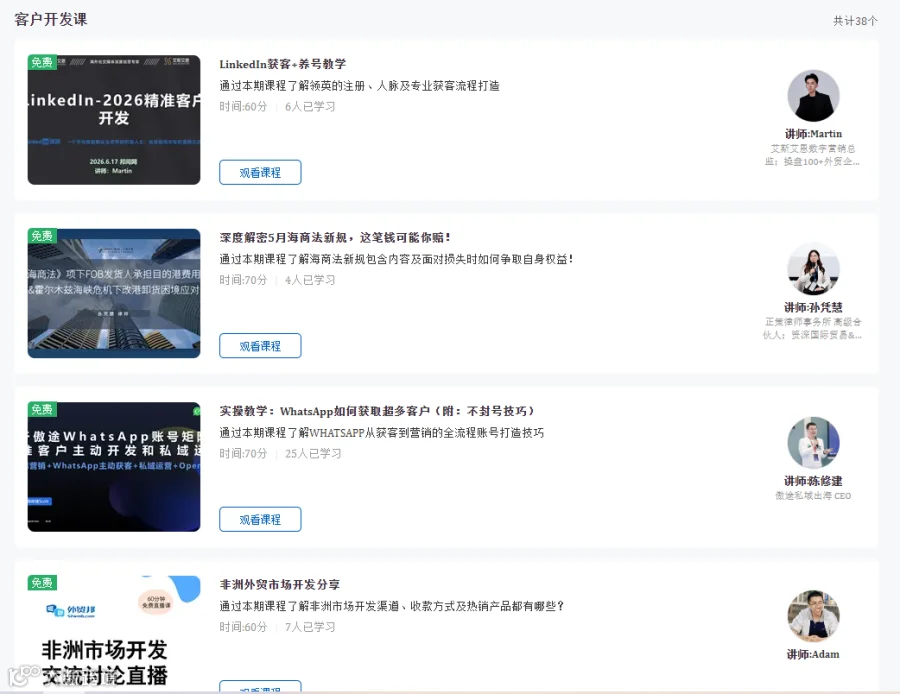Click the 免费 badge on the LinkedIn course

(42, 62)
